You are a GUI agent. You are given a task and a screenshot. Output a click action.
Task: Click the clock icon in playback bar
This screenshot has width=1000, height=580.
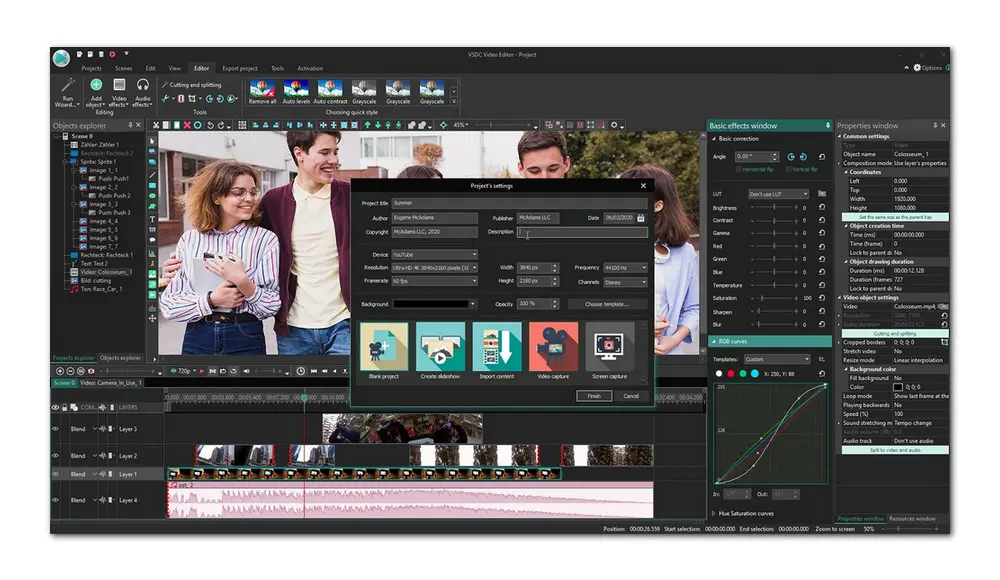pos(300,371)
